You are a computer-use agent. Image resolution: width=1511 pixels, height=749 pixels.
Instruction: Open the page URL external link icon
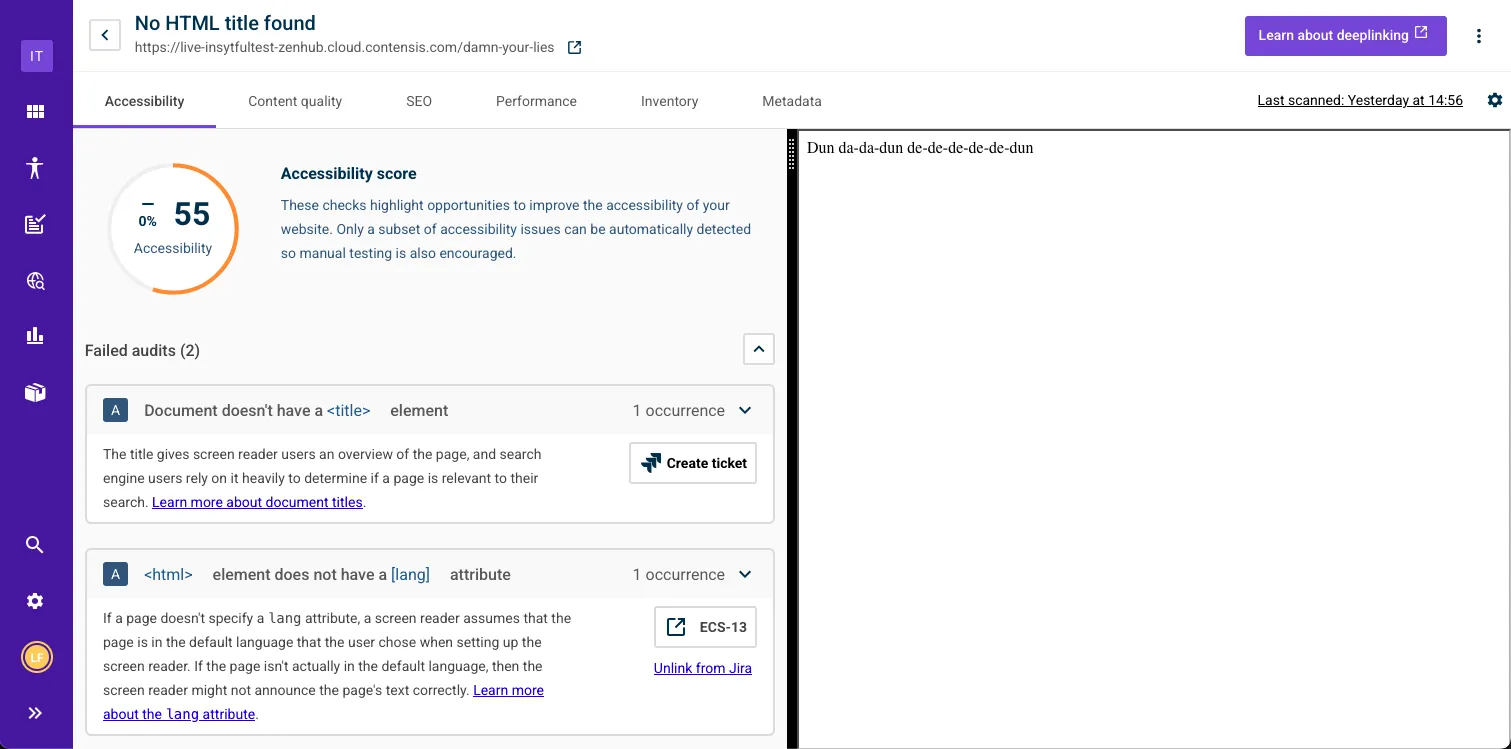coord(574,47)
